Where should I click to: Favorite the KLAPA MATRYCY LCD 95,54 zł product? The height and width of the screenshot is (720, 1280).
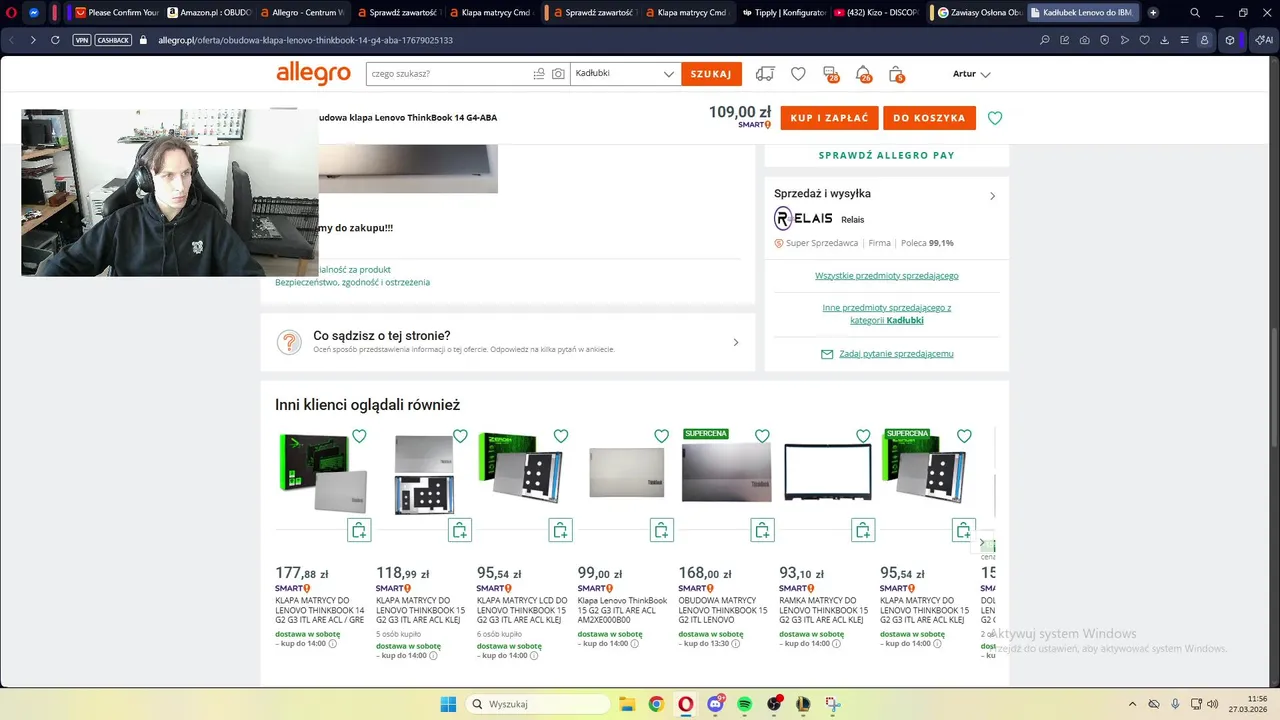[561, 436]
